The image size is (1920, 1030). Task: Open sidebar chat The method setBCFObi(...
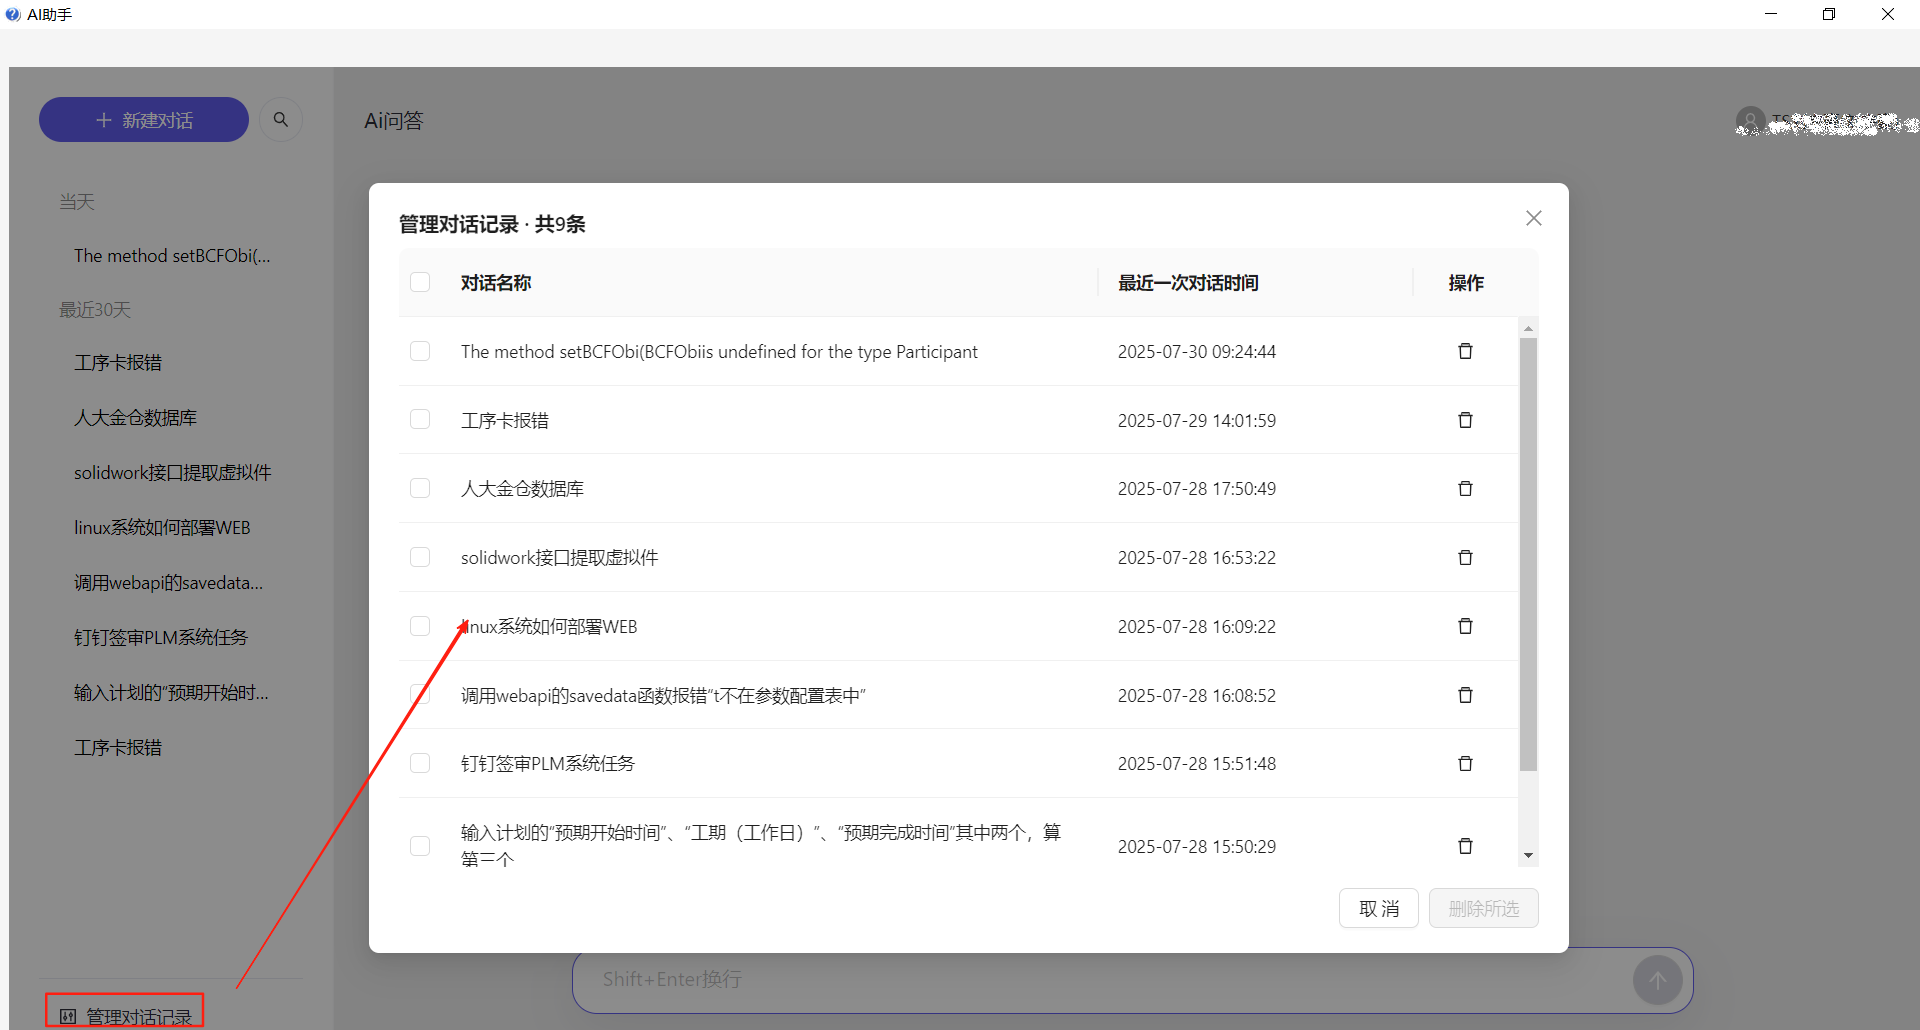click(172, 256)
